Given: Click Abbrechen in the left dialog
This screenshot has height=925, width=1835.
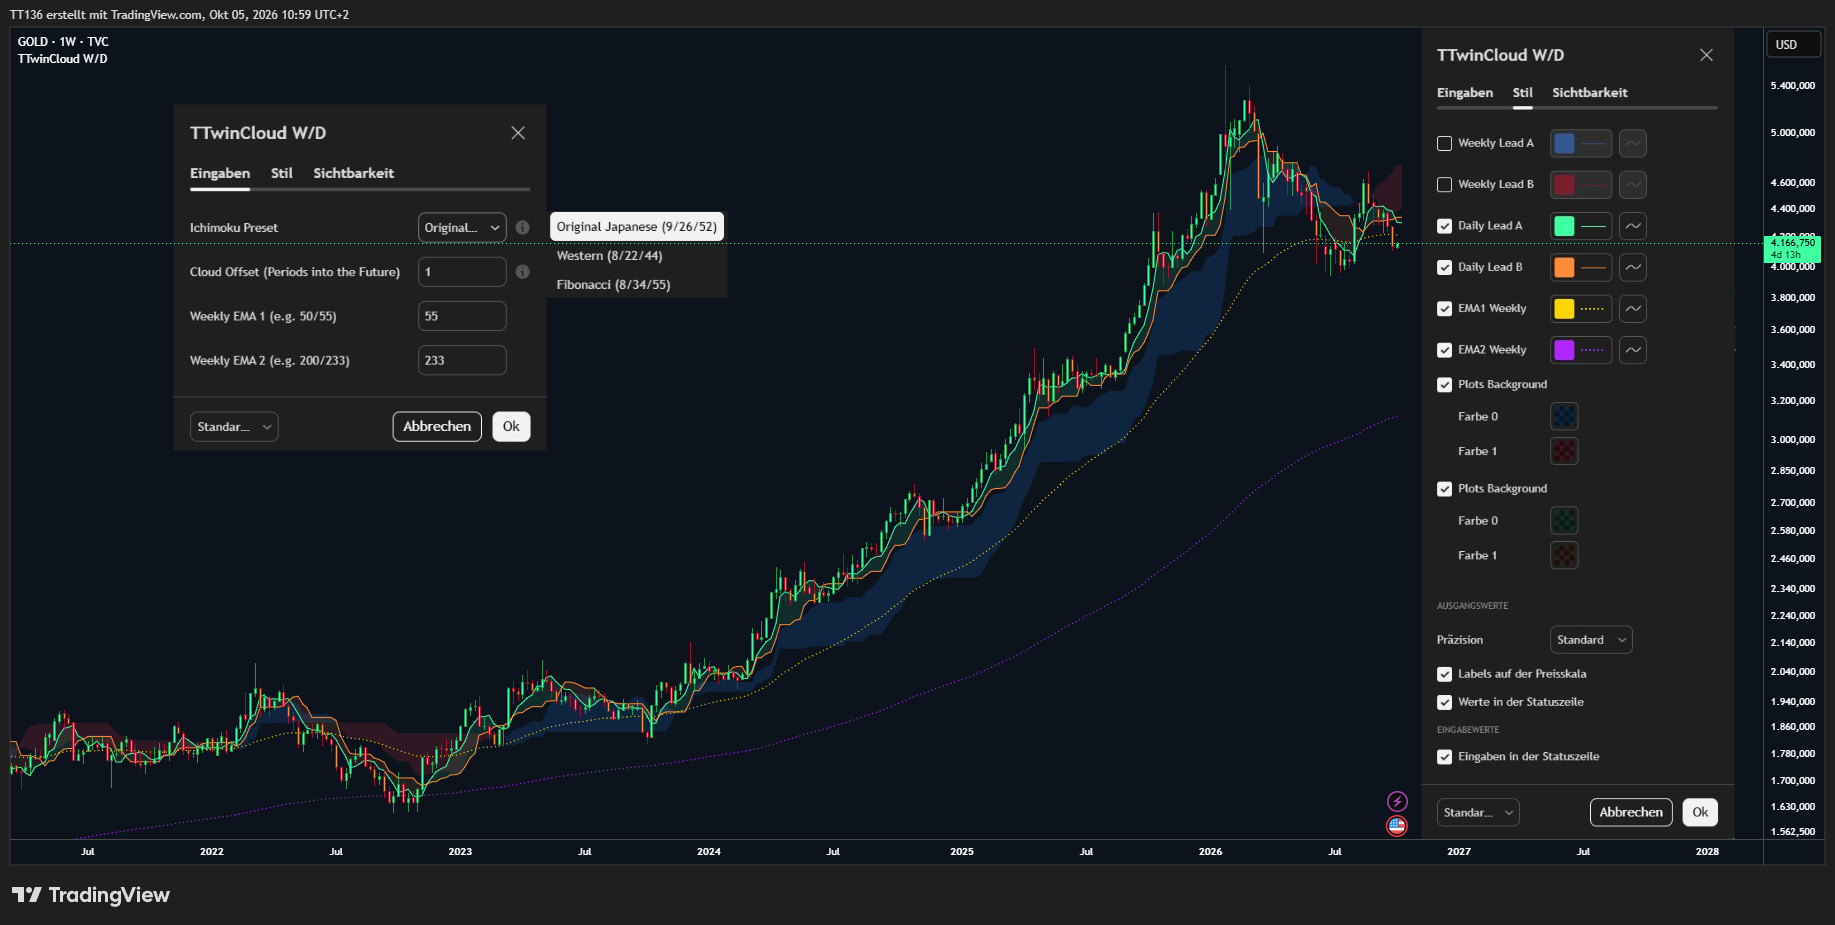Looking at the screenshot, I should coord(437,427).
